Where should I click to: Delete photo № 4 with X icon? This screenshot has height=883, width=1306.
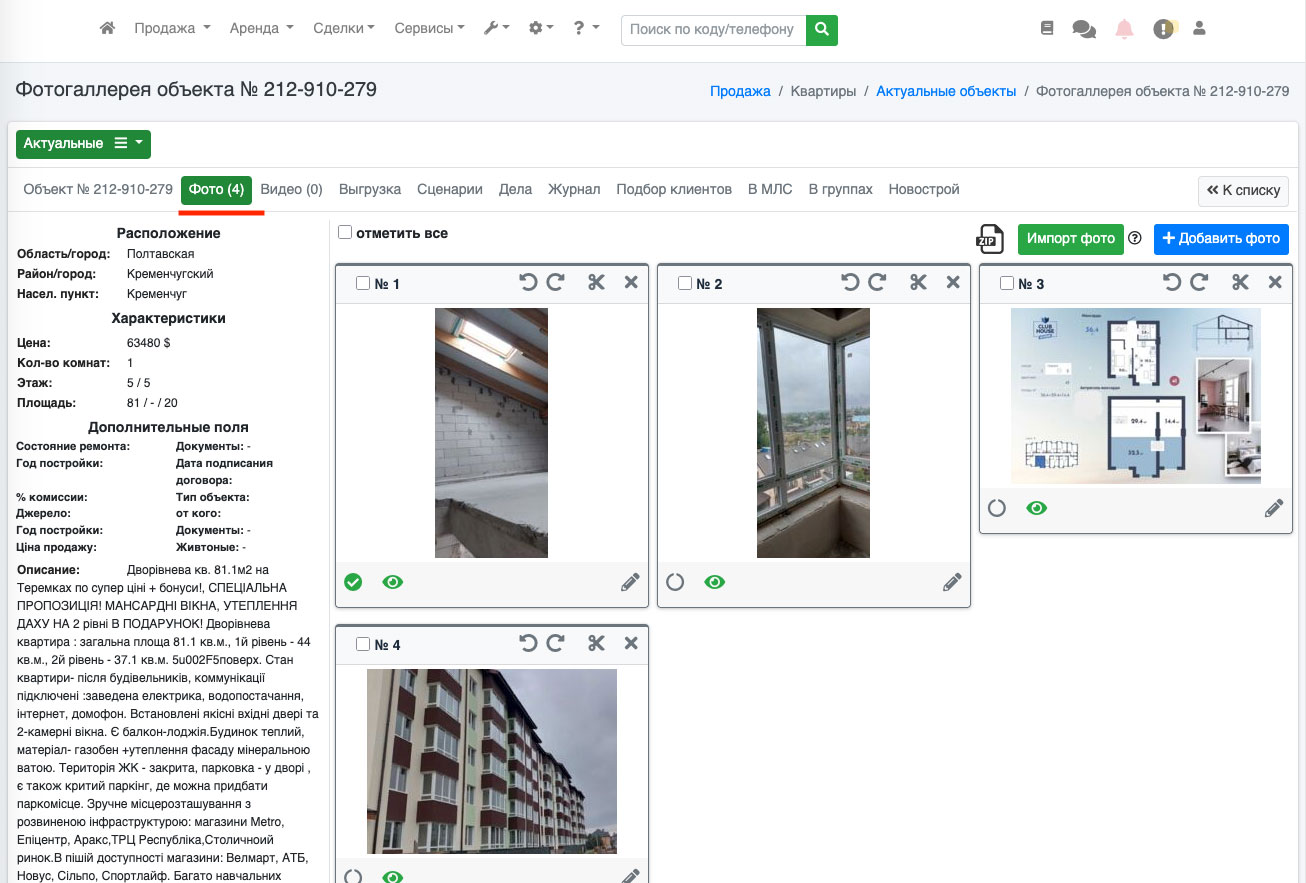(x=631, y=644)
